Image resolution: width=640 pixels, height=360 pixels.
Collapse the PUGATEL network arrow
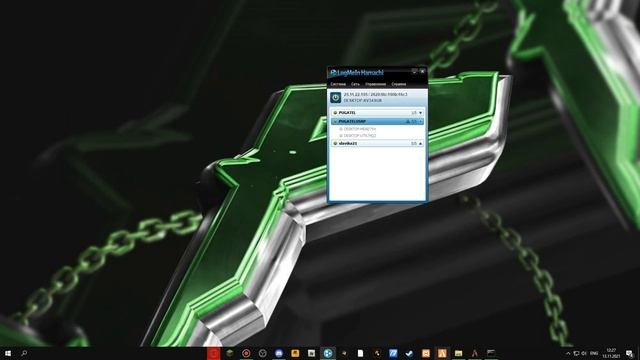420,113
